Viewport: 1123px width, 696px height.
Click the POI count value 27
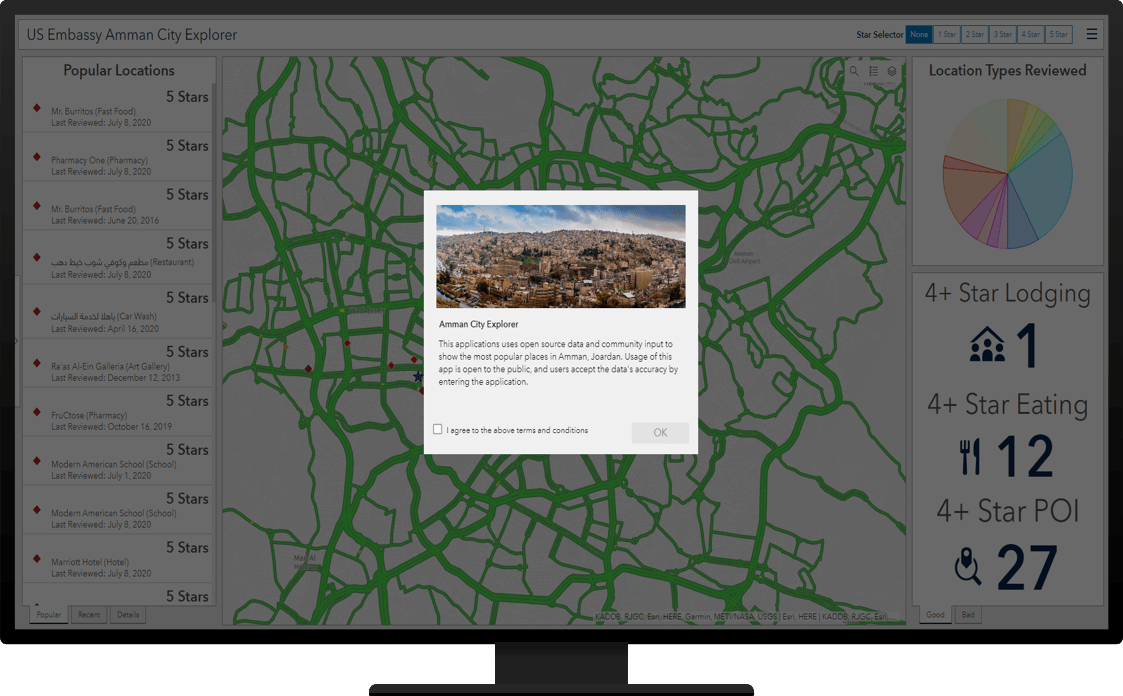(x=1027, y=567)
